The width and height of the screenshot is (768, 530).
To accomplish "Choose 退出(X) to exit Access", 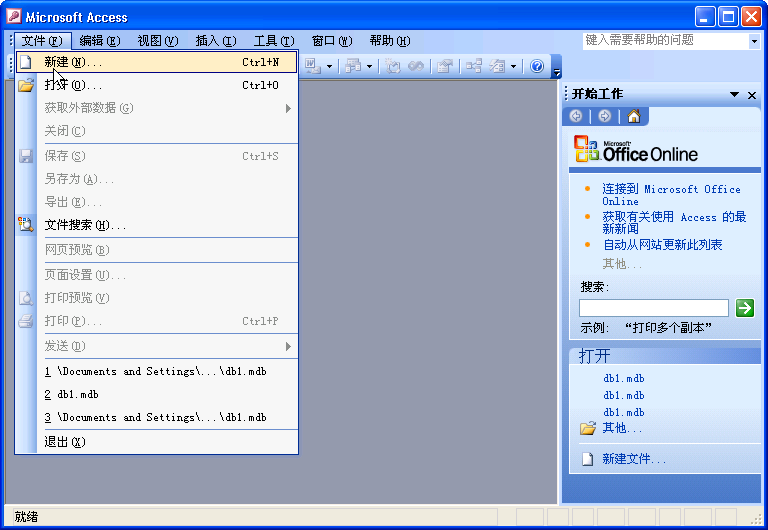I will click(157, 442).
